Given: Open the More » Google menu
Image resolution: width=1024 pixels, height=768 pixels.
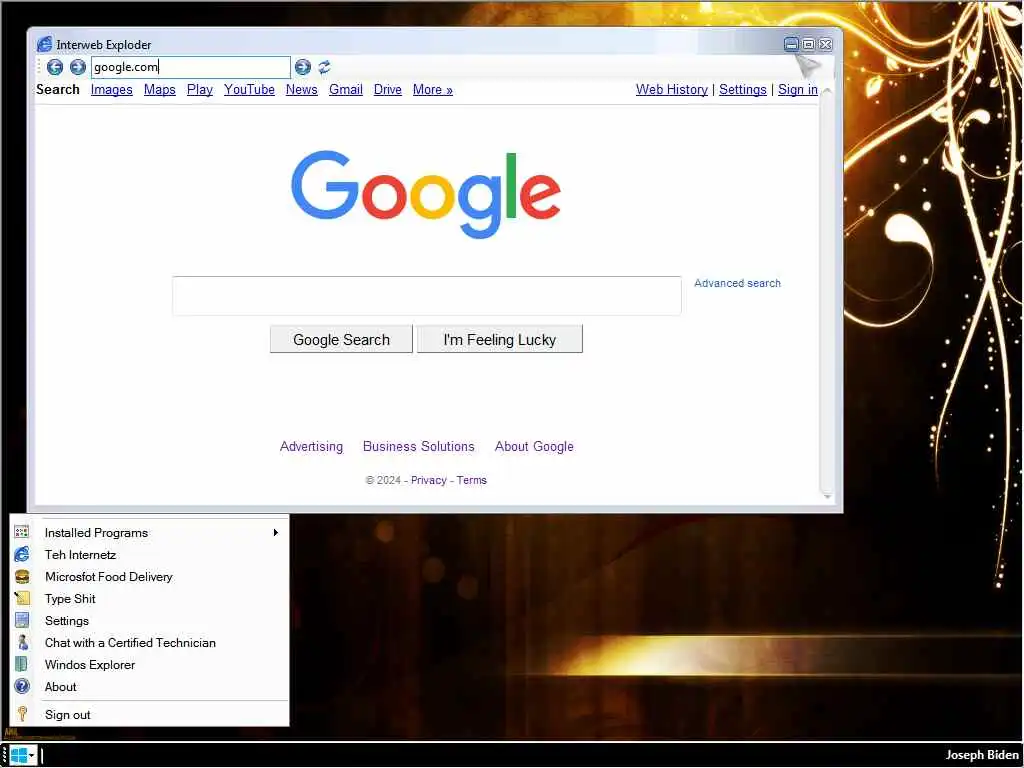Looking at the screenshot, I should [432, 89].
